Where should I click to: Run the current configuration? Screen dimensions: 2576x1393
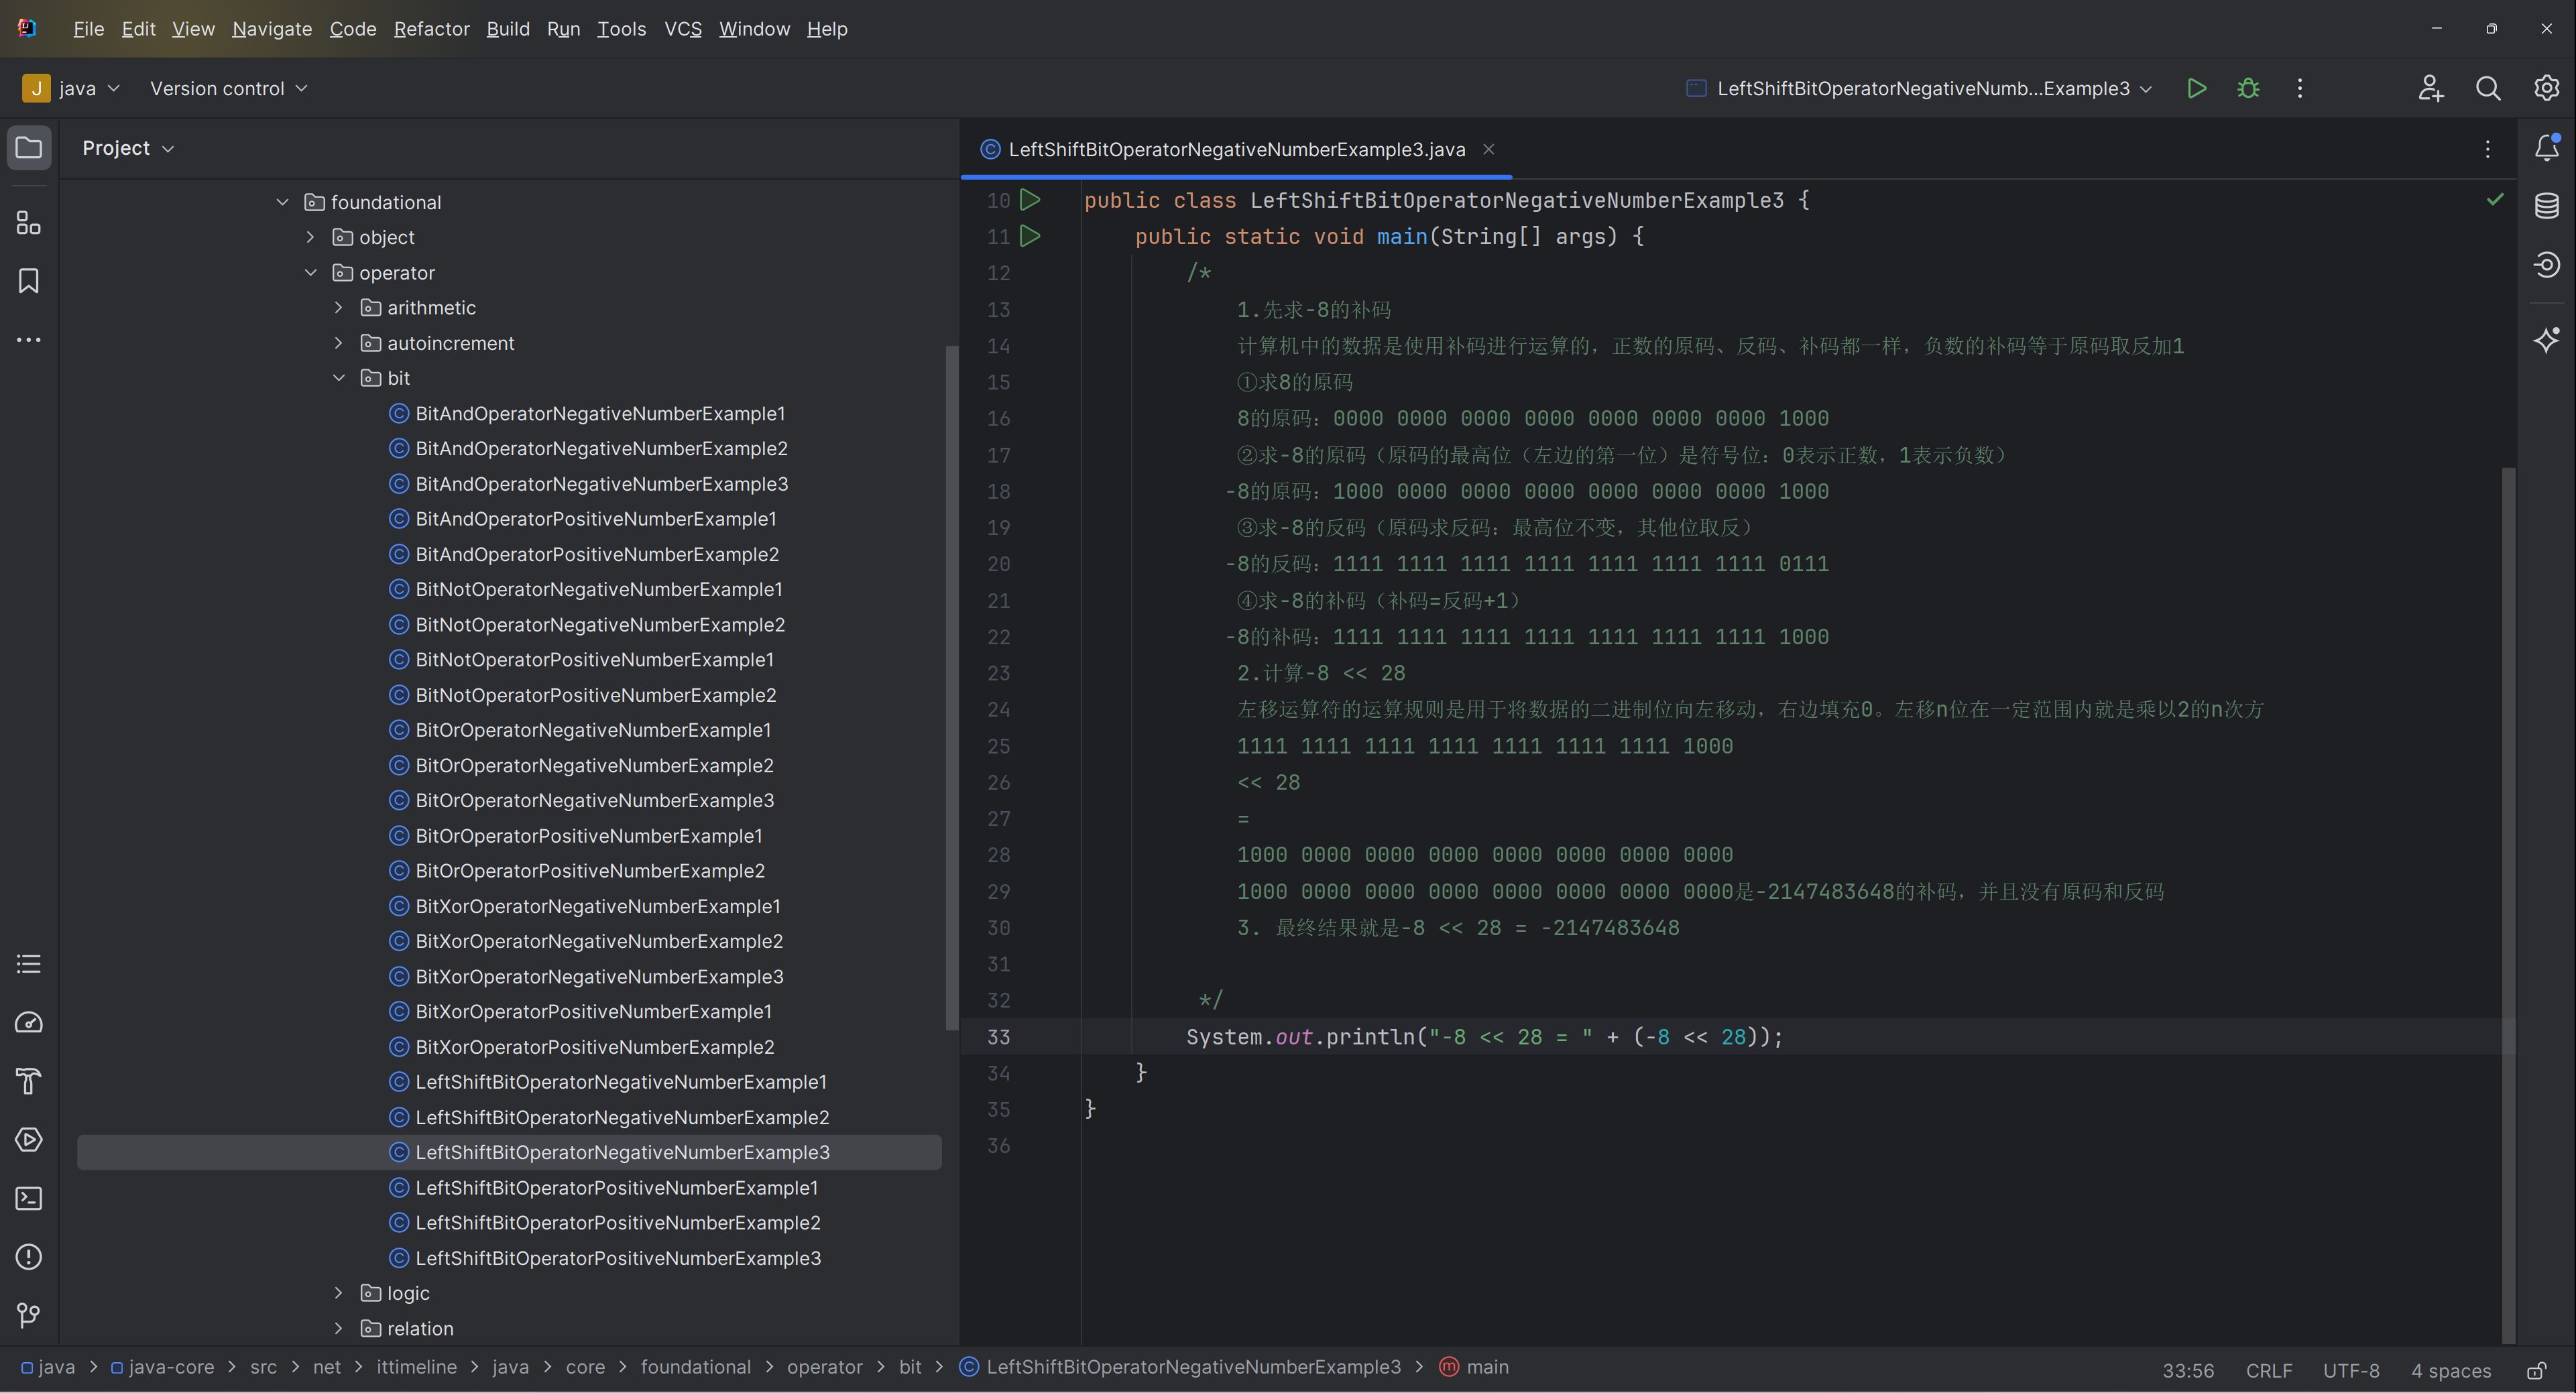pos(2196,88)
